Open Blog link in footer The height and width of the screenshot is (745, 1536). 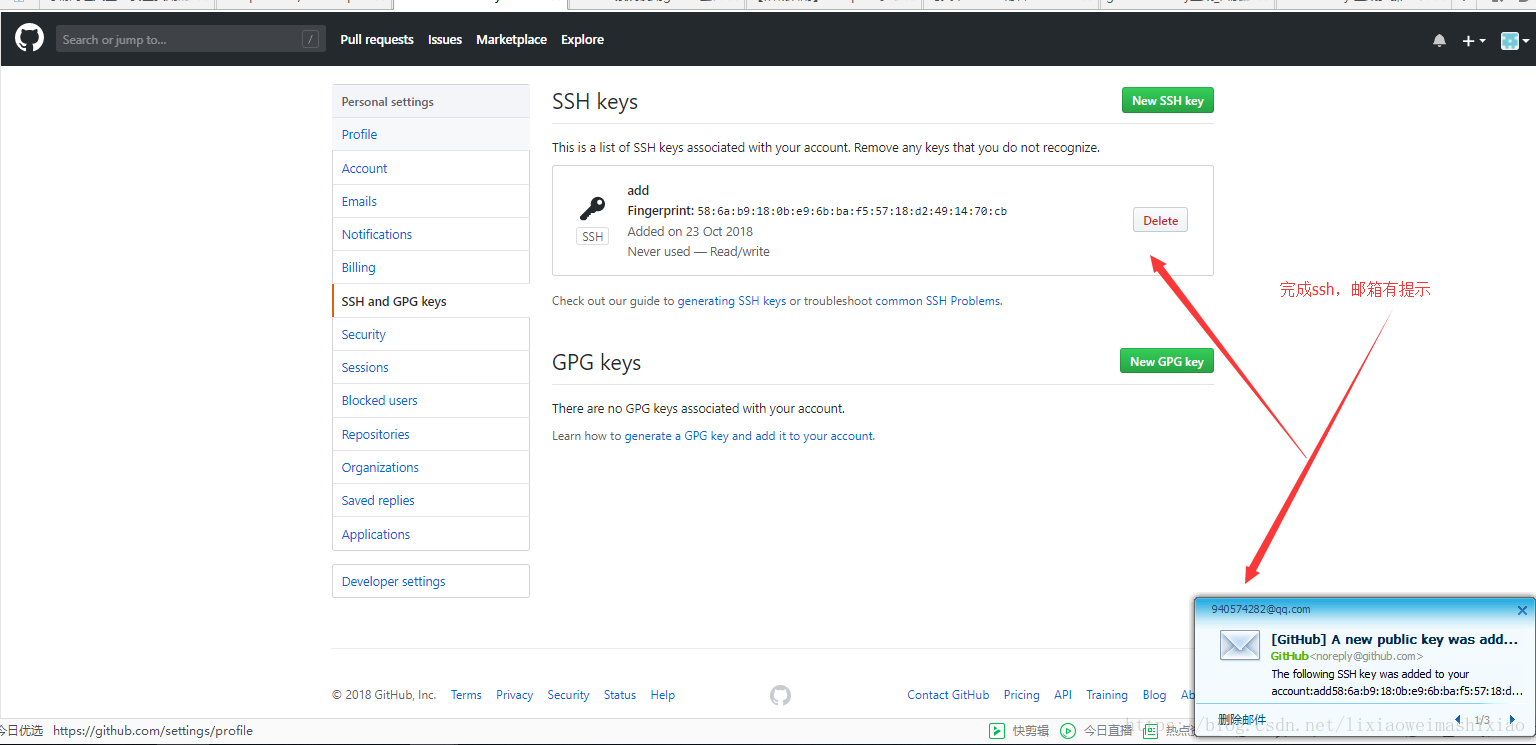tap(1154, 695)
